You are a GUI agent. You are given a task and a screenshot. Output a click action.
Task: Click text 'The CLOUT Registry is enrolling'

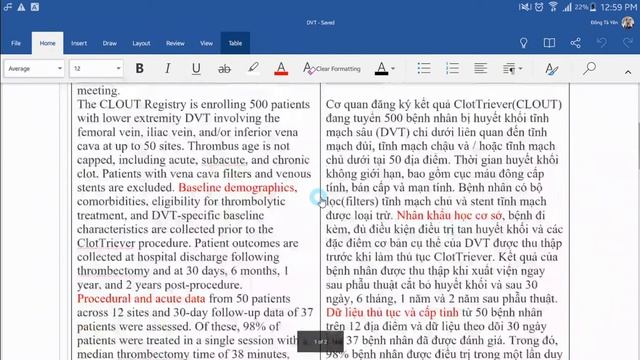(161, 104)
